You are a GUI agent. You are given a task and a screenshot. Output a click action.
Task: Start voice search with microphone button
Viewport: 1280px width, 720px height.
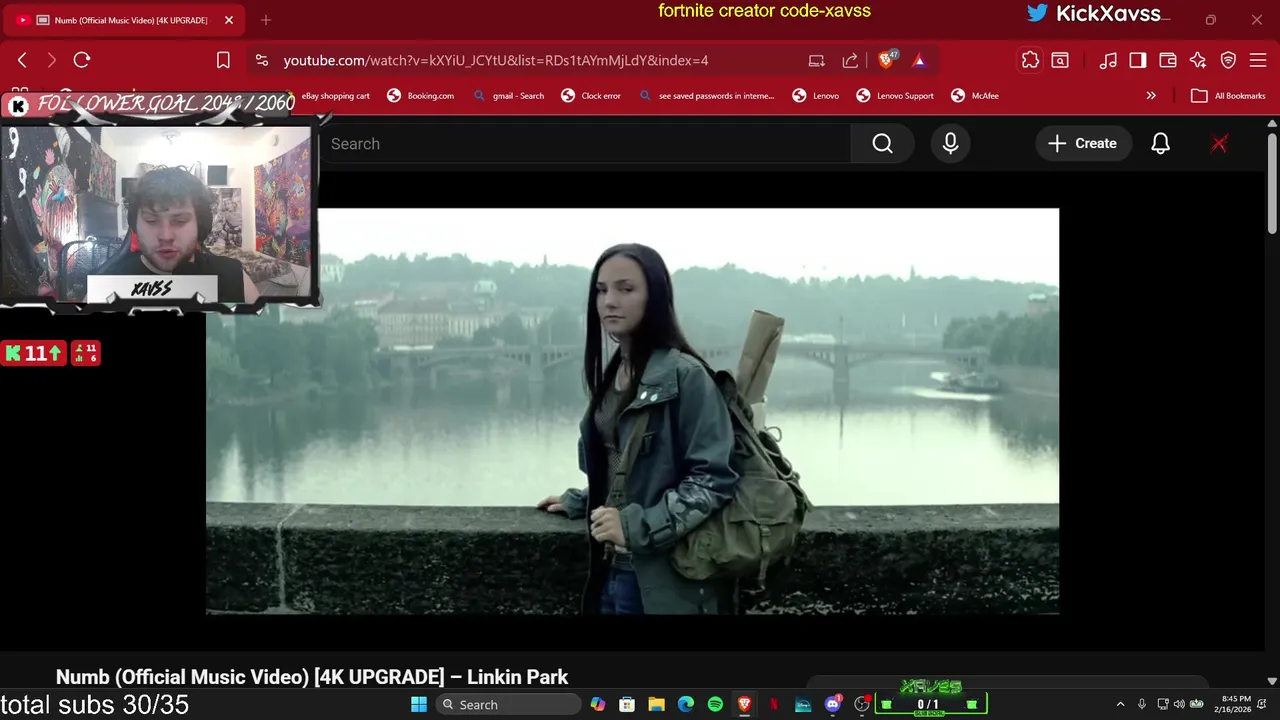[x=950, y=144]
